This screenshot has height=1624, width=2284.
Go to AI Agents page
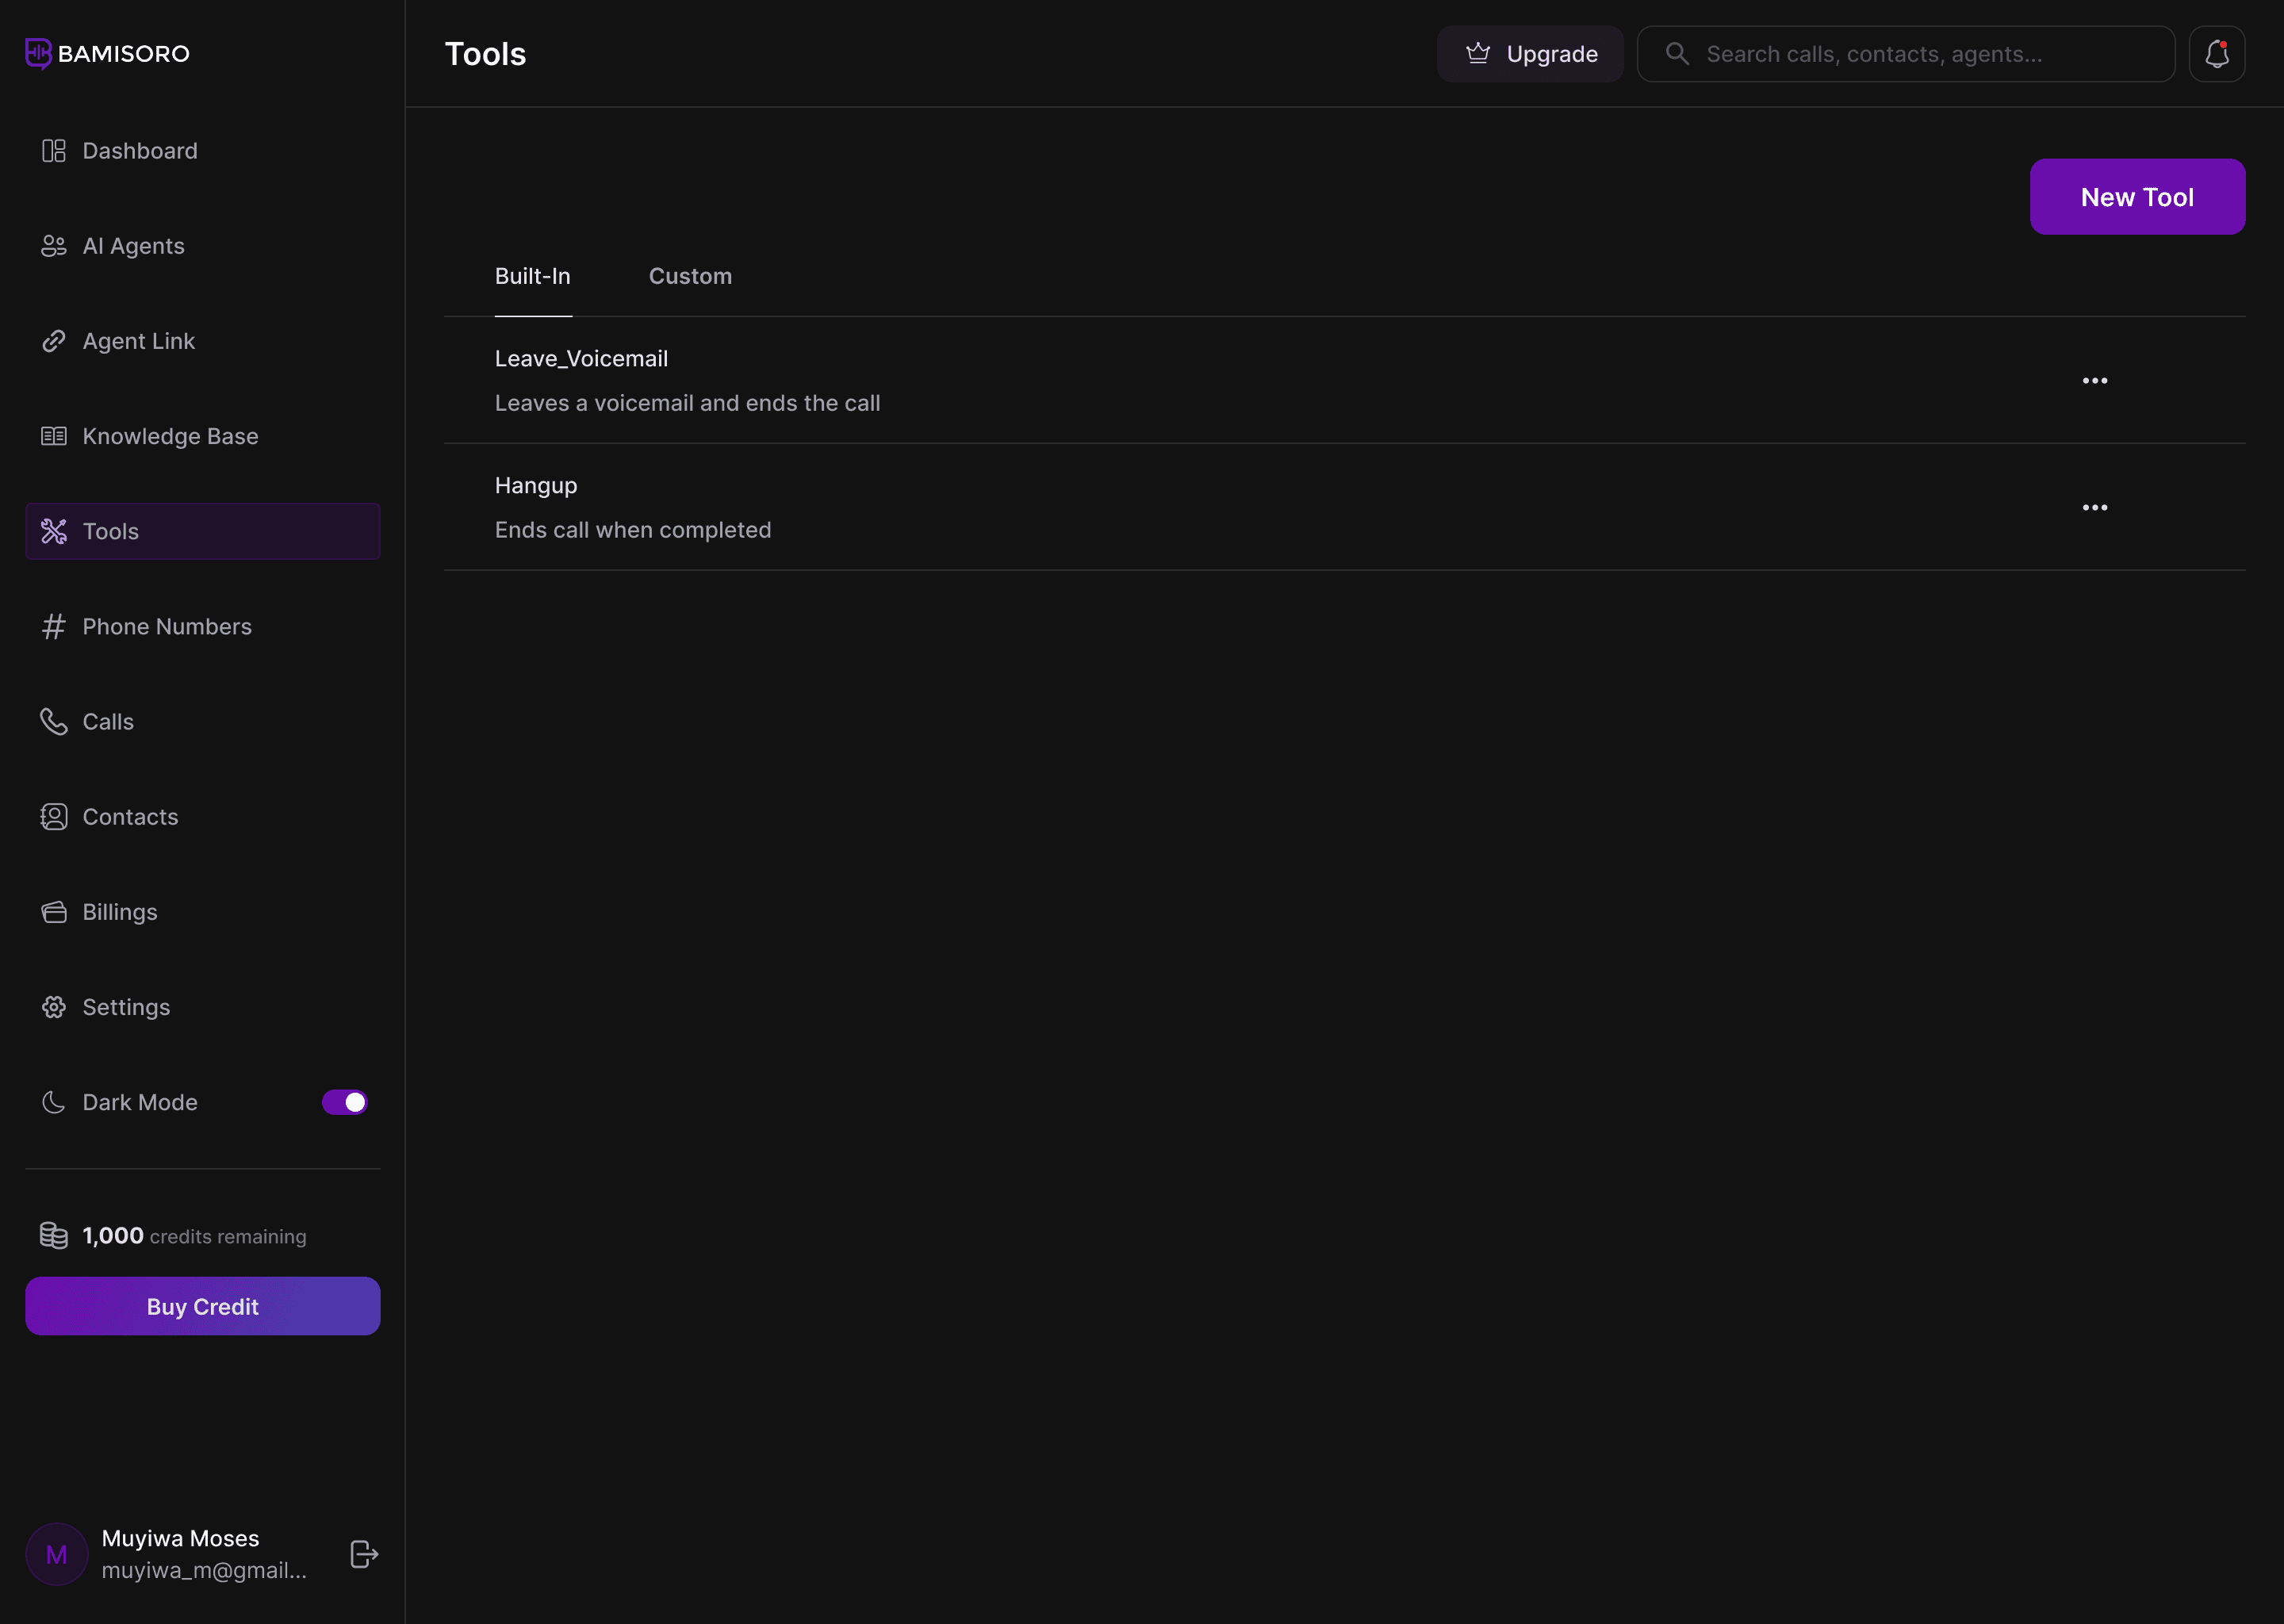point(133,246)
